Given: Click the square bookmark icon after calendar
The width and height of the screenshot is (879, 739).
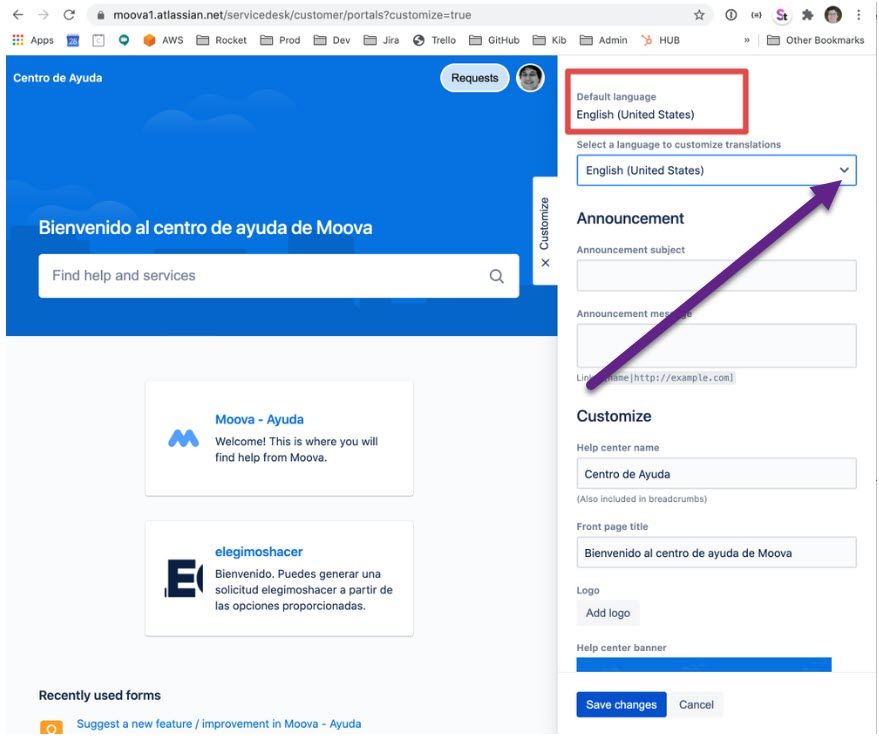Looking at the screenshot, I should (98, 40).
